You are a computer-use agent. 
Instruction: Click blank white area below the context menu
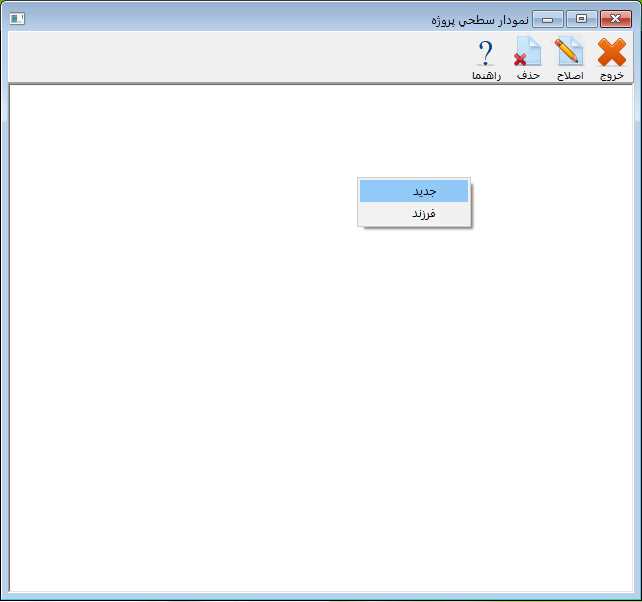[414, 400]
